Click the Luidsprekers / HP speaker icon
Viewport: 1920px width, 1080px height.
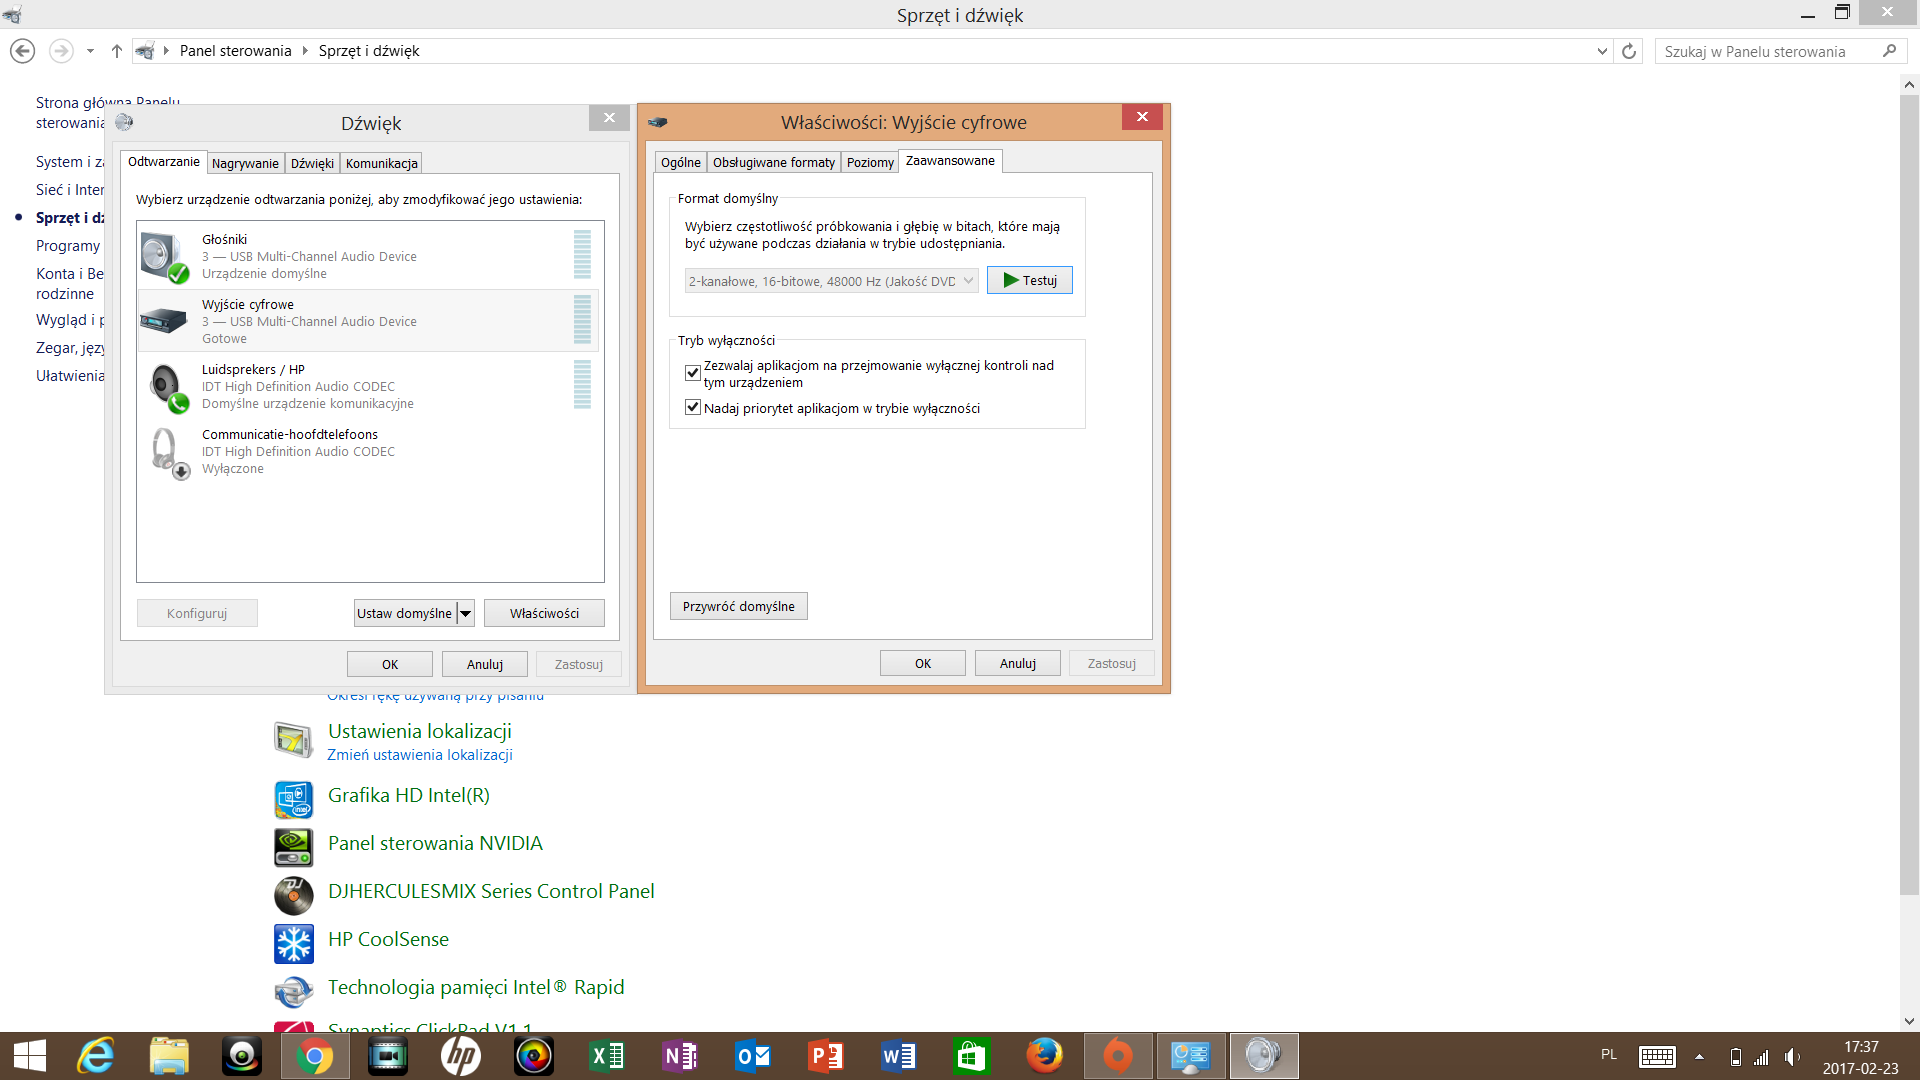point(167,387)
